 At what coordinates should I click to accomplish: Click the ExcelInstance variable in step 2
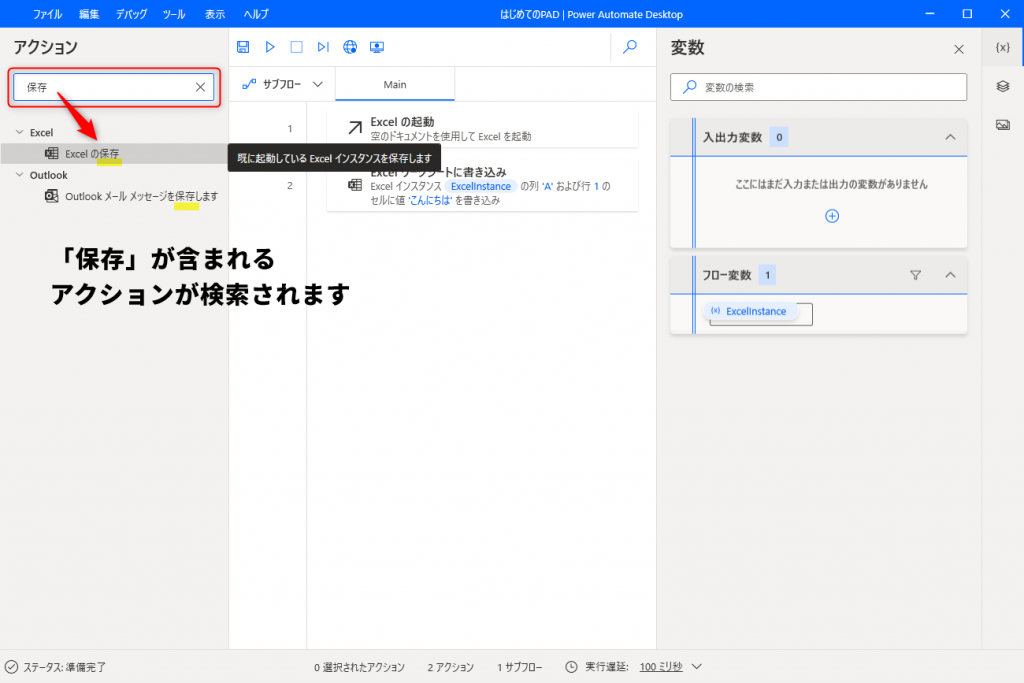[x=481, y=186]
